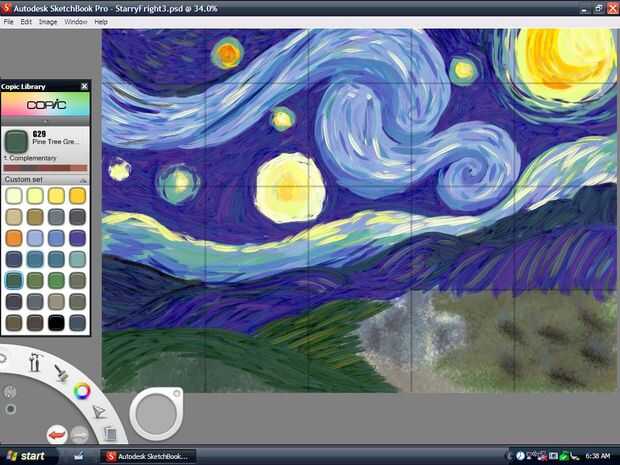Image resolution: width=620 pixels, height=465 pixels.
Task: Pick the purple swatch
Action: point(78,238)
